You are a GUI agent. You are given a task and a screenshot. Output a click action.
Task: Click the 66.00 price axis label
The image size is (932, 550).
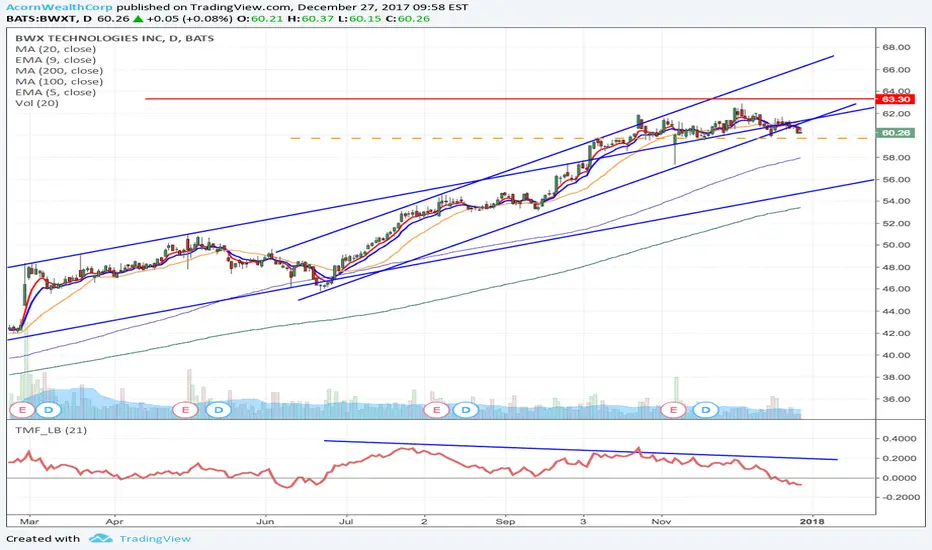tap(896, 70)
